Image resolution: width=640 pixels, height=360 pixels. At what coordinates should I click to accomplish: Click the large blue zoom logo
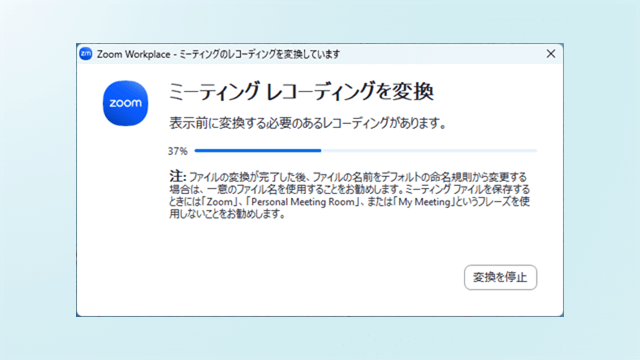tap(125, 103)
